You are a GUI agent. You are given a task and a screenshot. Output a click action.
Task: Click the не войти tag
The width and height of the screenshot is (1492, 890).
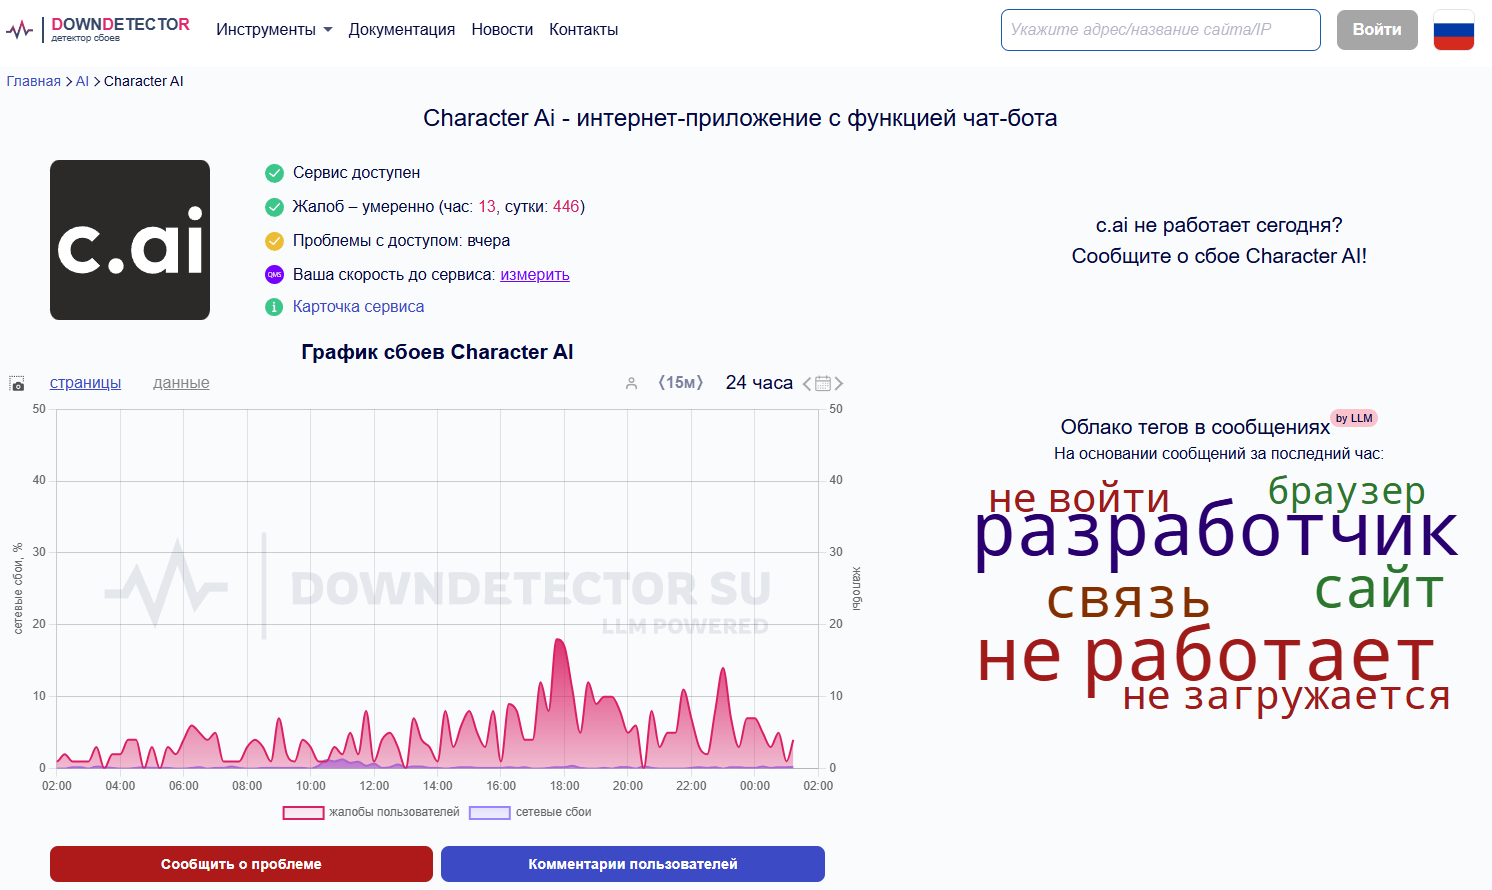(1079, 497)
